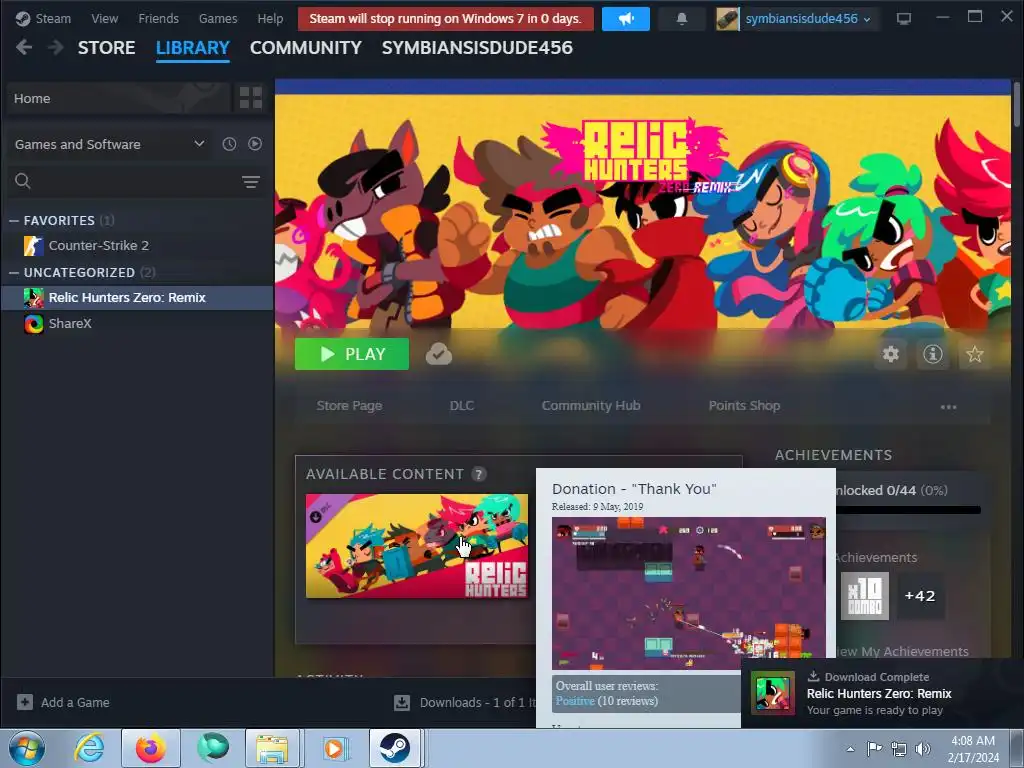Open the Steam menu
The image size is (1024, 768).
(x=53, y=19)
